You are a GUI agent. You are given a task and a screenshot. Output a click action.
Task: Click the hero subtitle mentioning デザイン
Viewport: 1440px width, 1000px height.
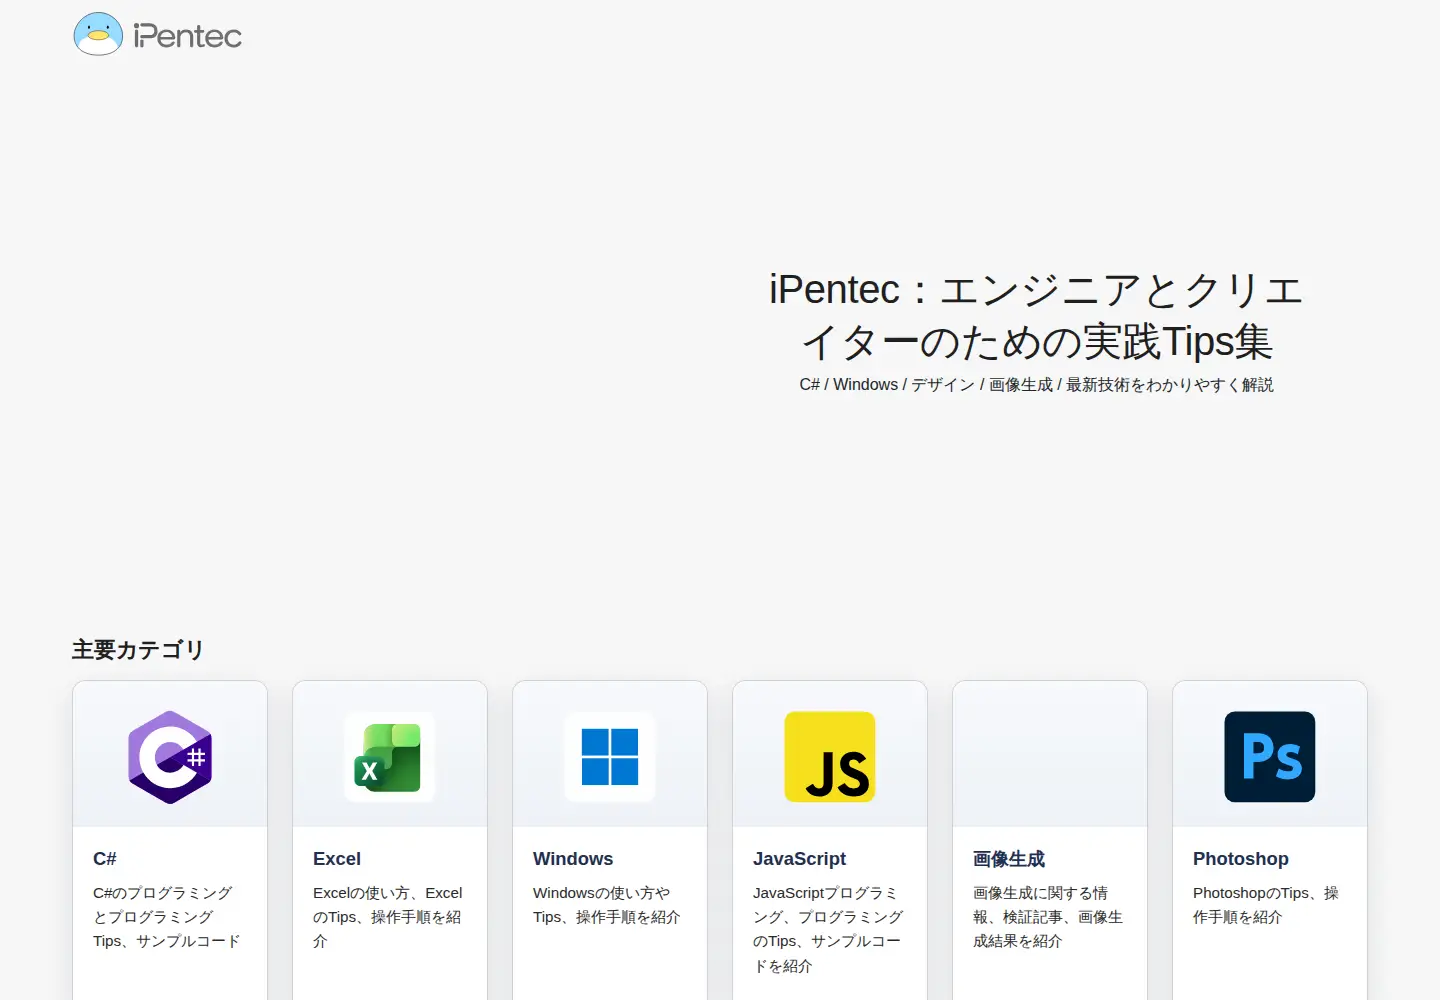(x=1036, y=385)
